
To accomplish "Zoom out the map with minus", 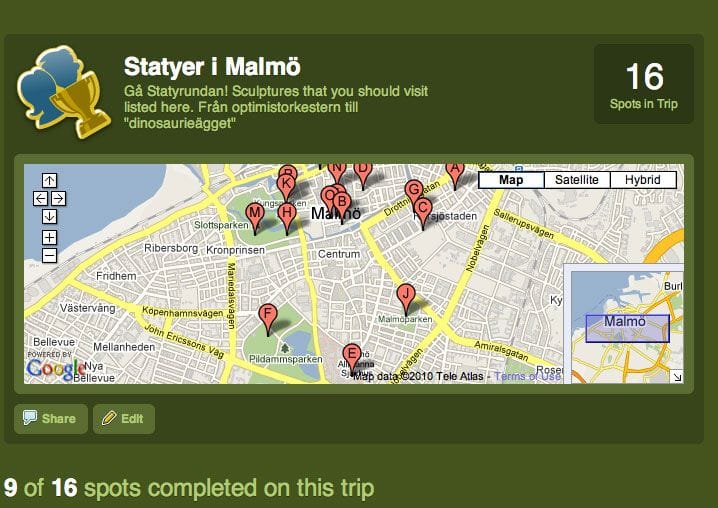I will pos(49,256).
